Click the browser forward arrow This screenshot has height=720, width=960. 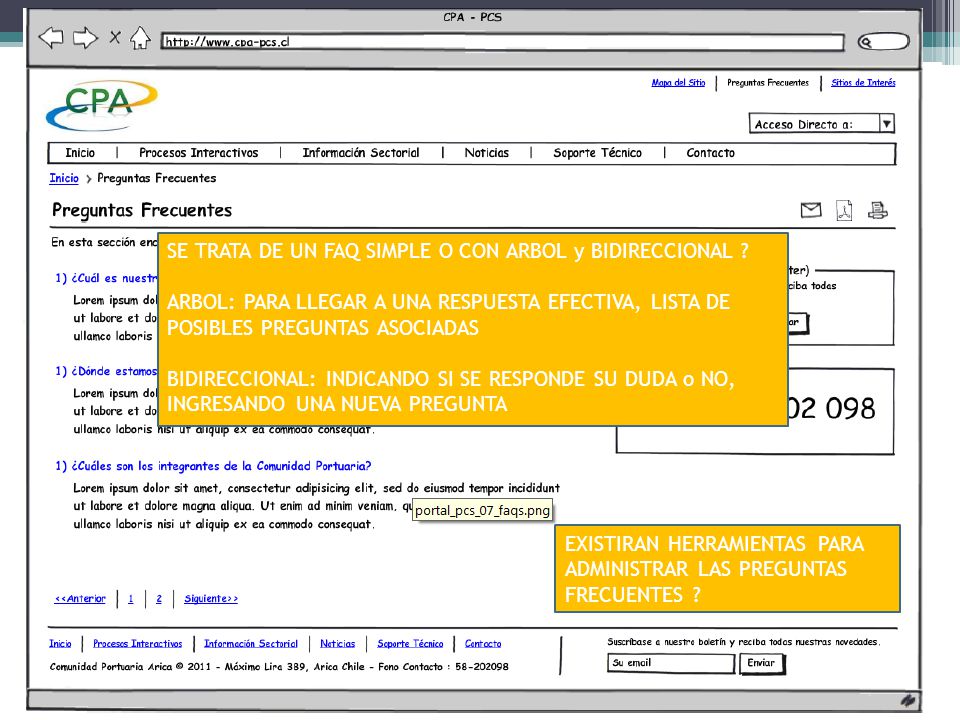pos(85,38)
